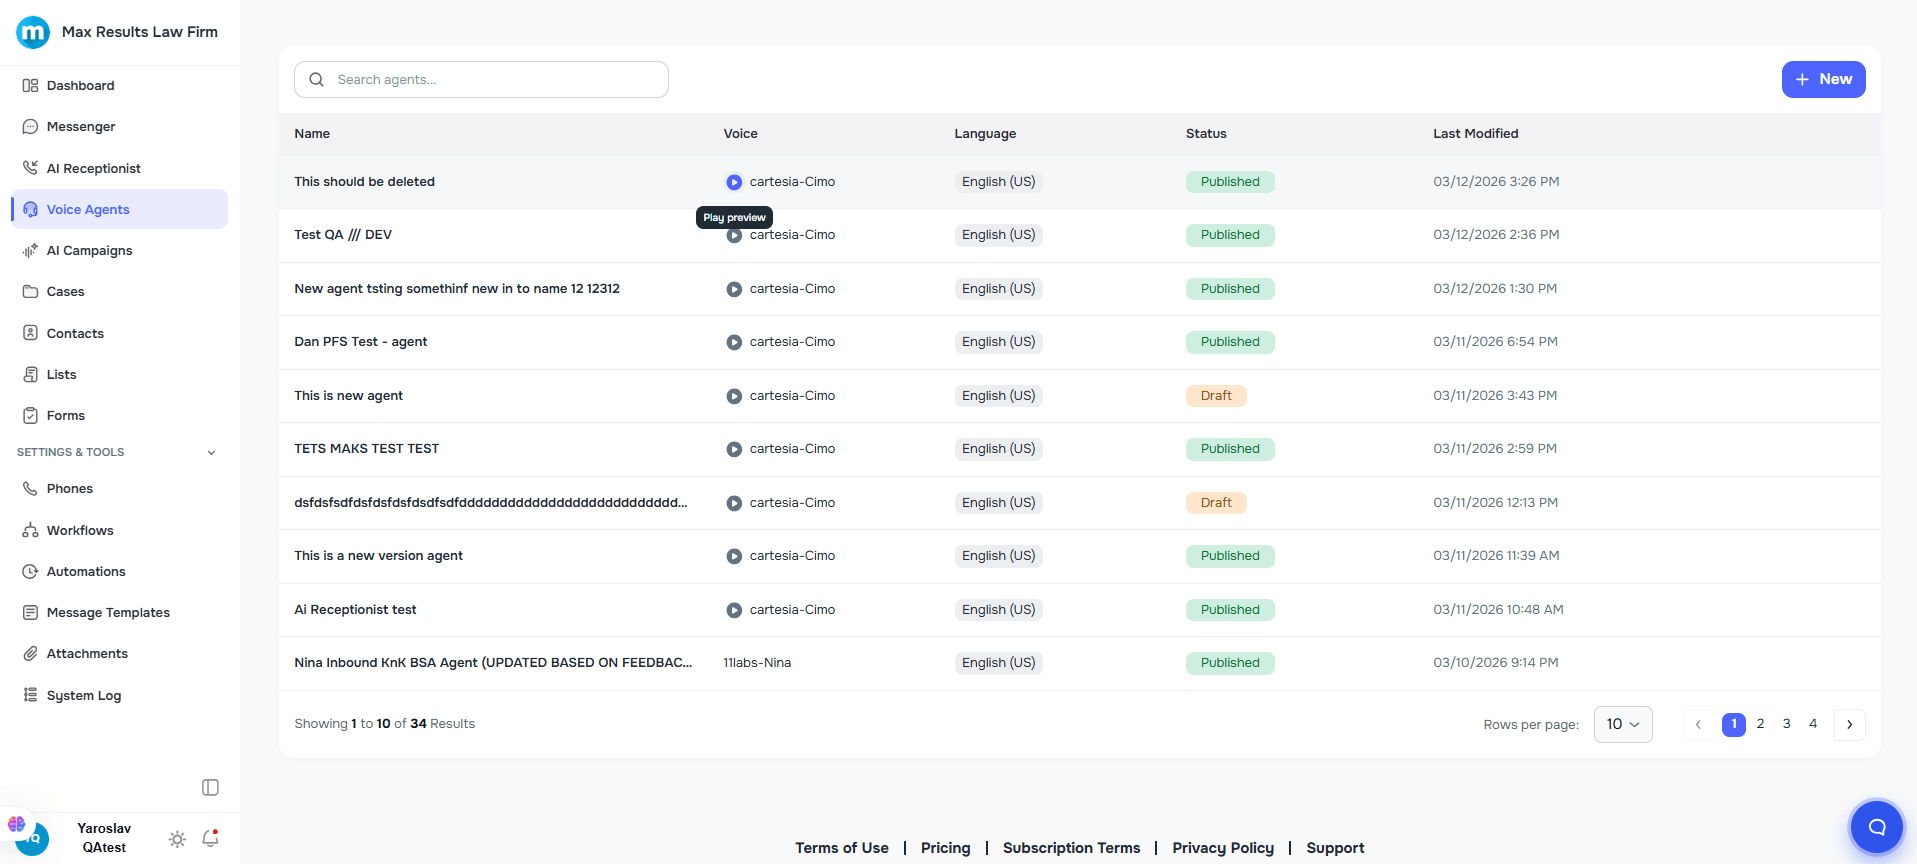Viewport: 1917px width, 864px height.
Task: Play voice preview for Dan PFS Test agent
Action: [x=734, y=342]
